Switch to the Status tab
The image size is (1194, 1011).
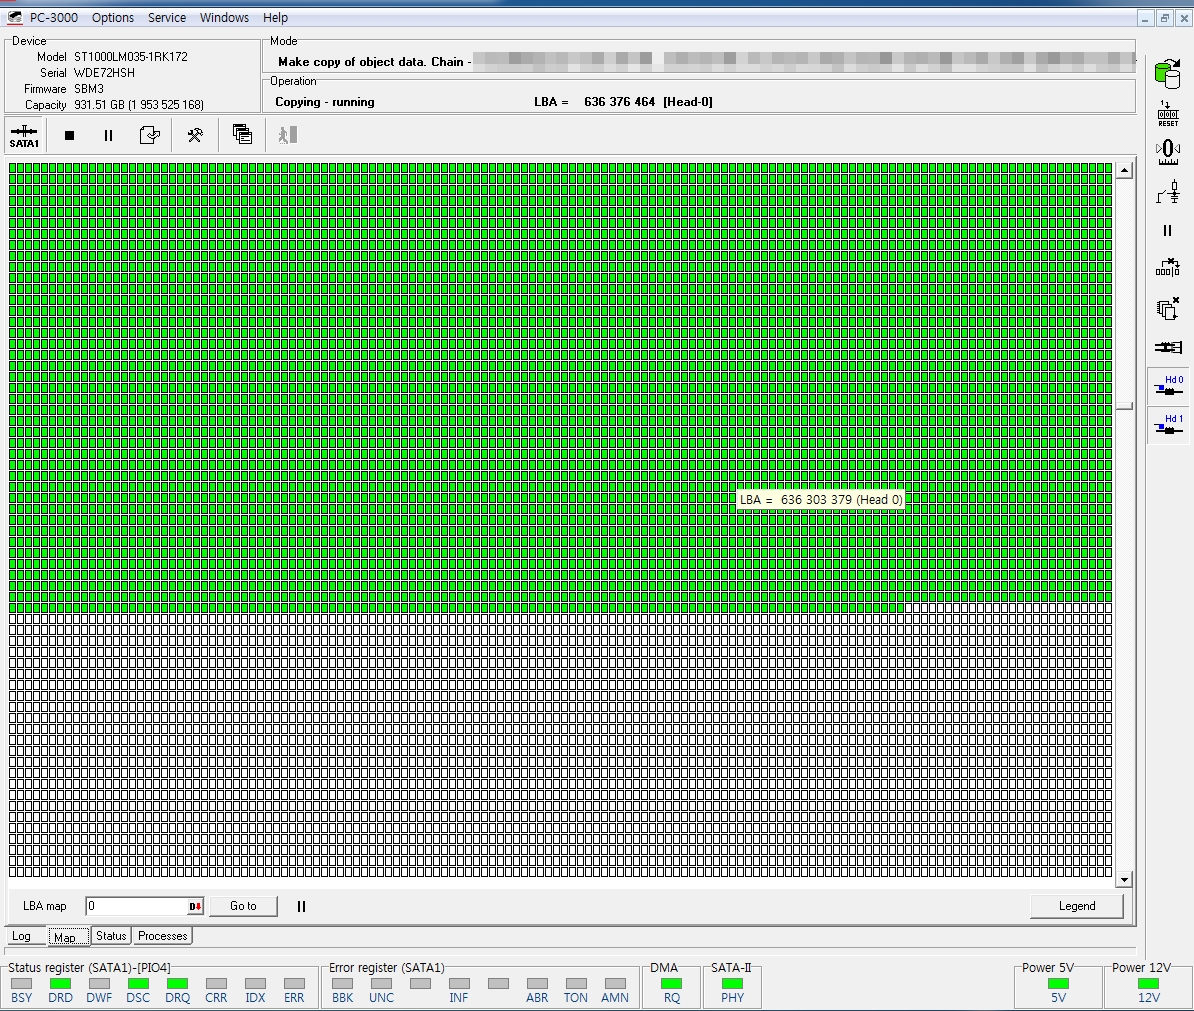coord(110,936)
